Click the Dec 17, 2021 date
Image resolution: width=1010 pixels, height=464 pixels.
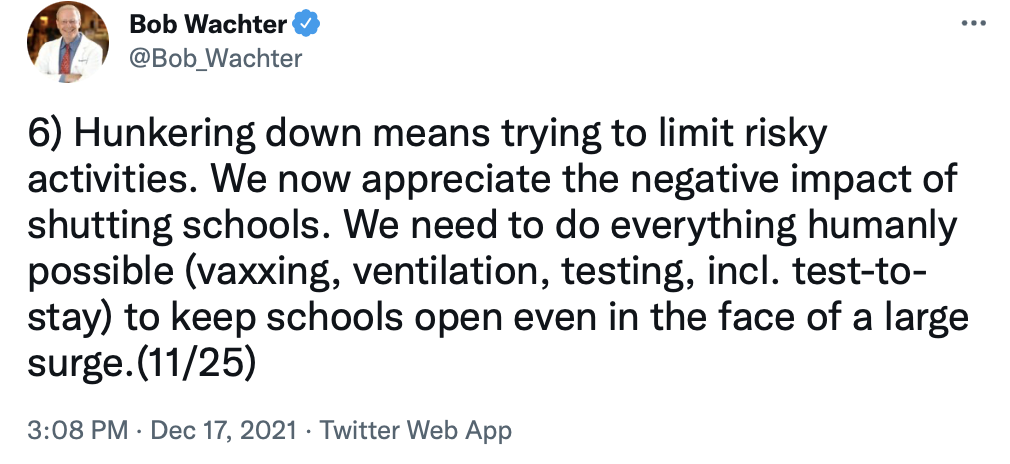point(225,431)
